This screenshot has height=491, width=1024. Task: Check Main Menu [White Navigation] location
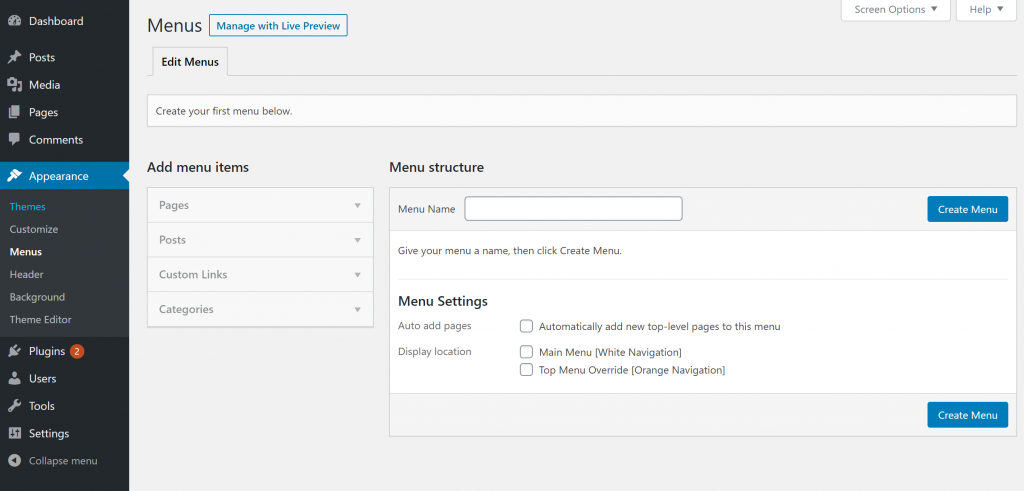[x=526, y=352]
